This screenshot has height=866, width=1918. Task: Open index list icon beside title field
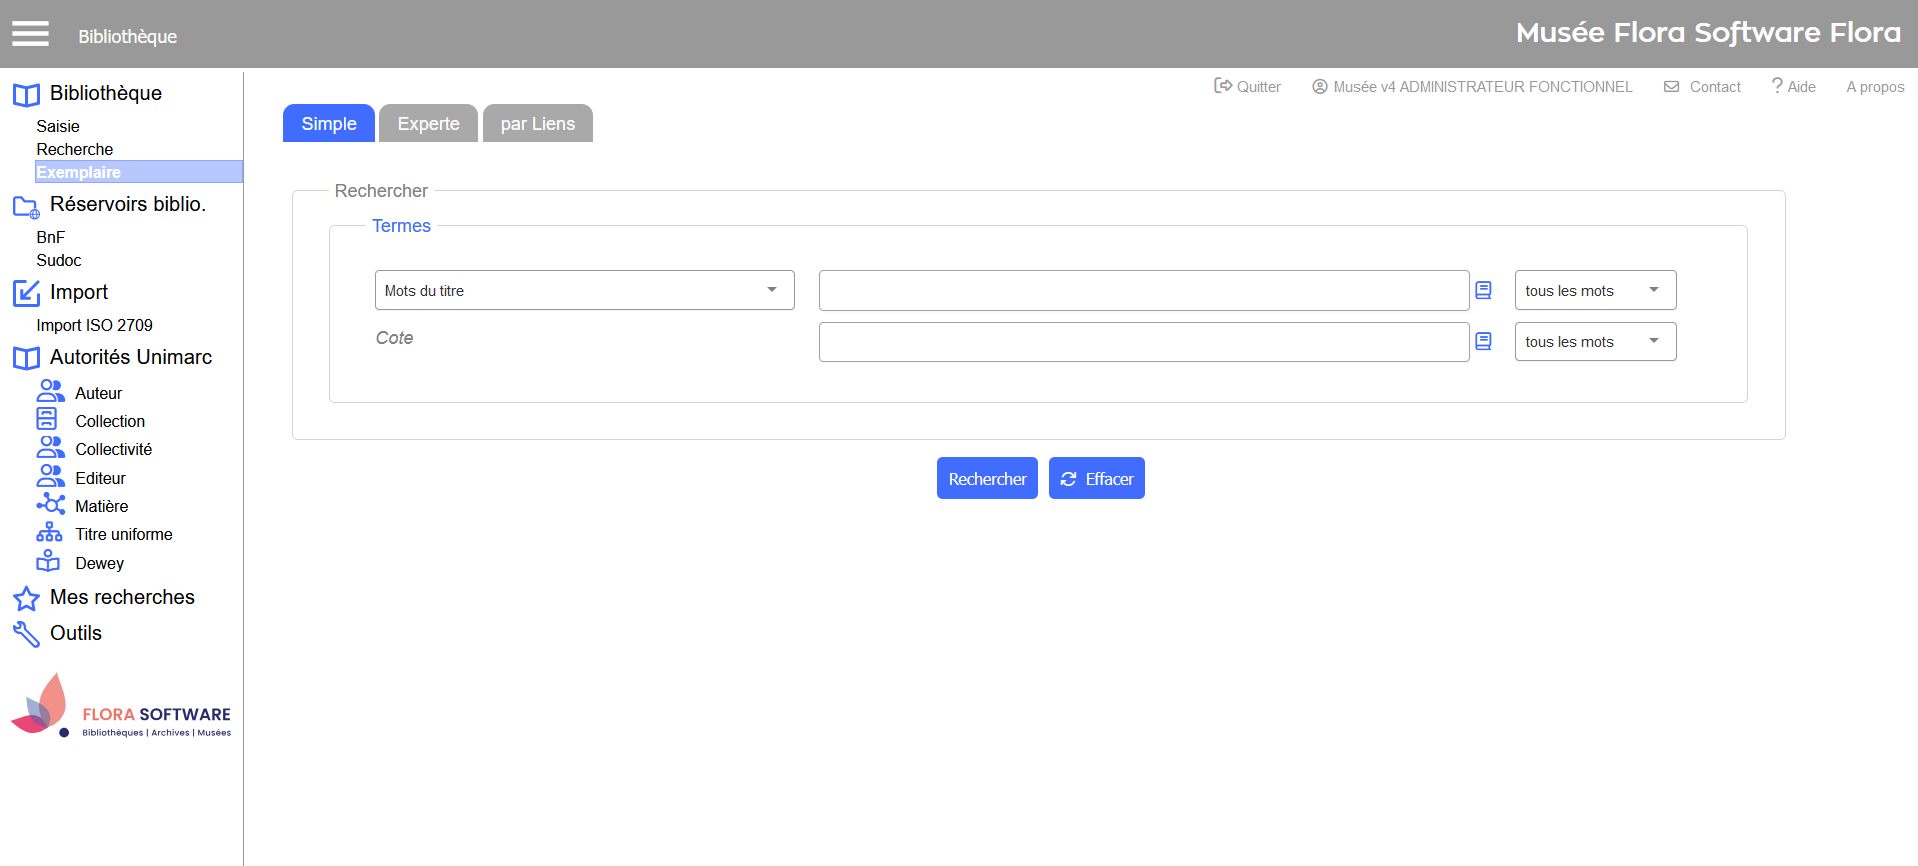pos(1484,290)
